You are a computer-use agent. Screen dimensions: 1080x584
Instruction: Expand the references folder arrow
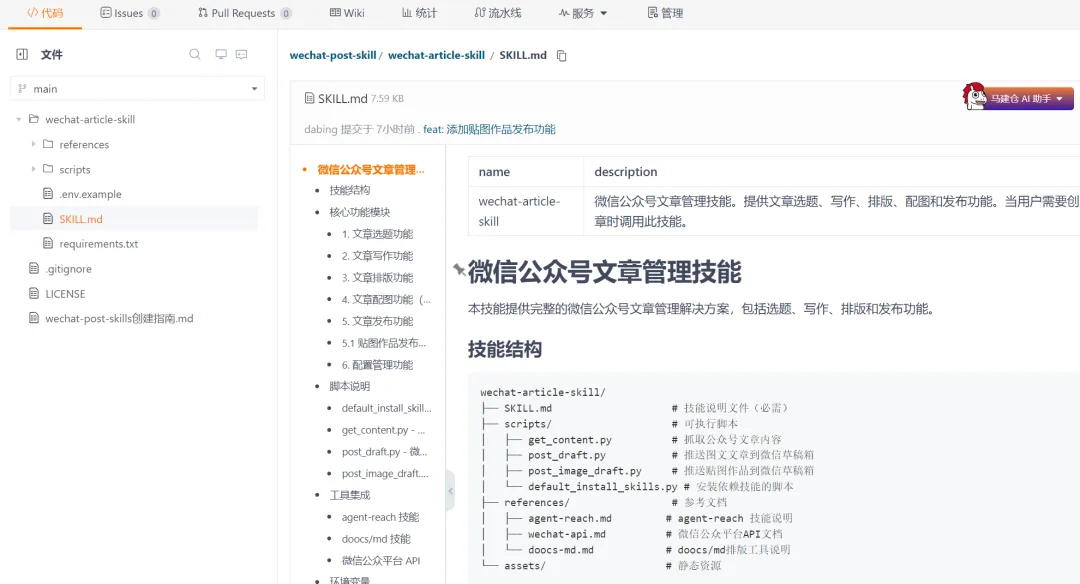coord(33,144)
